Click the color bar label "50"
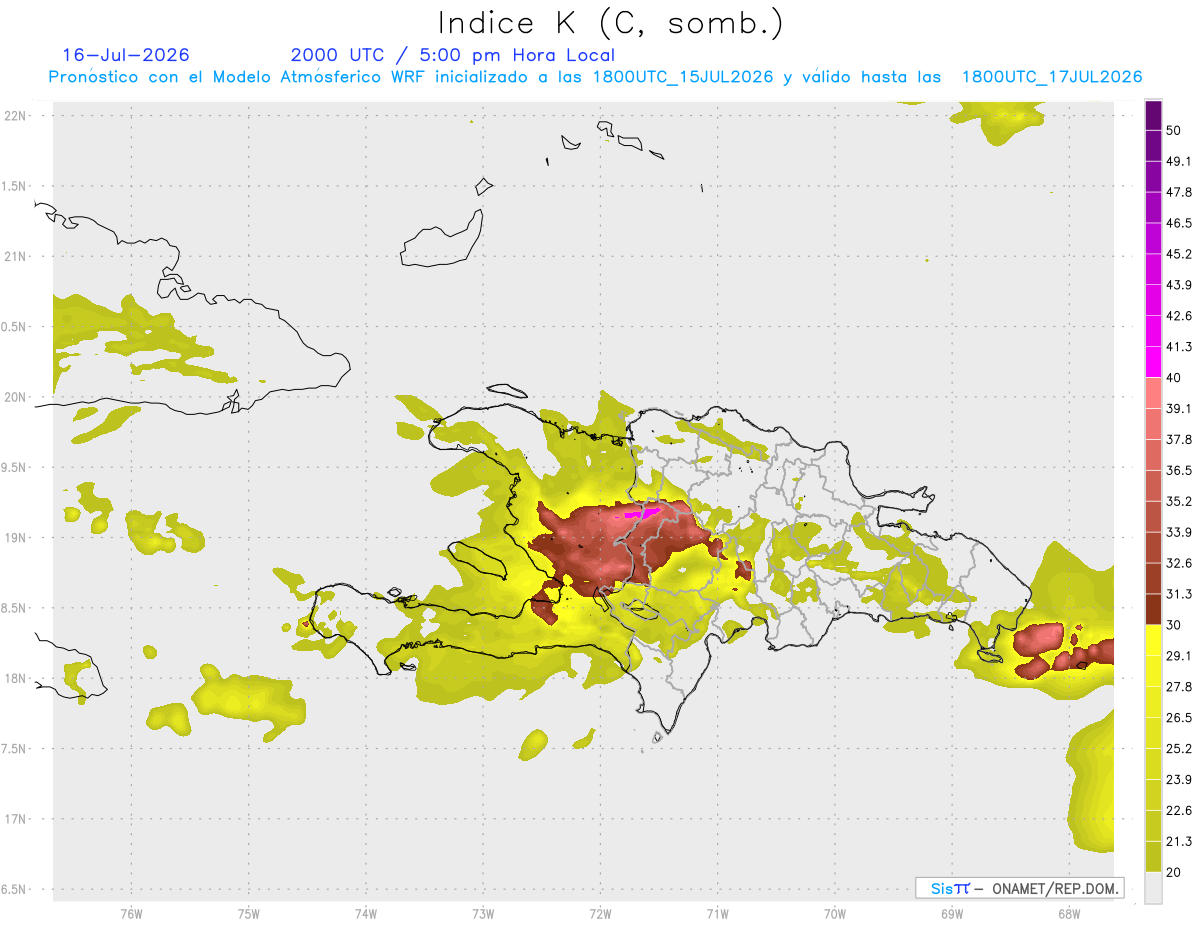1200x927 pixels. point(1173,130)
